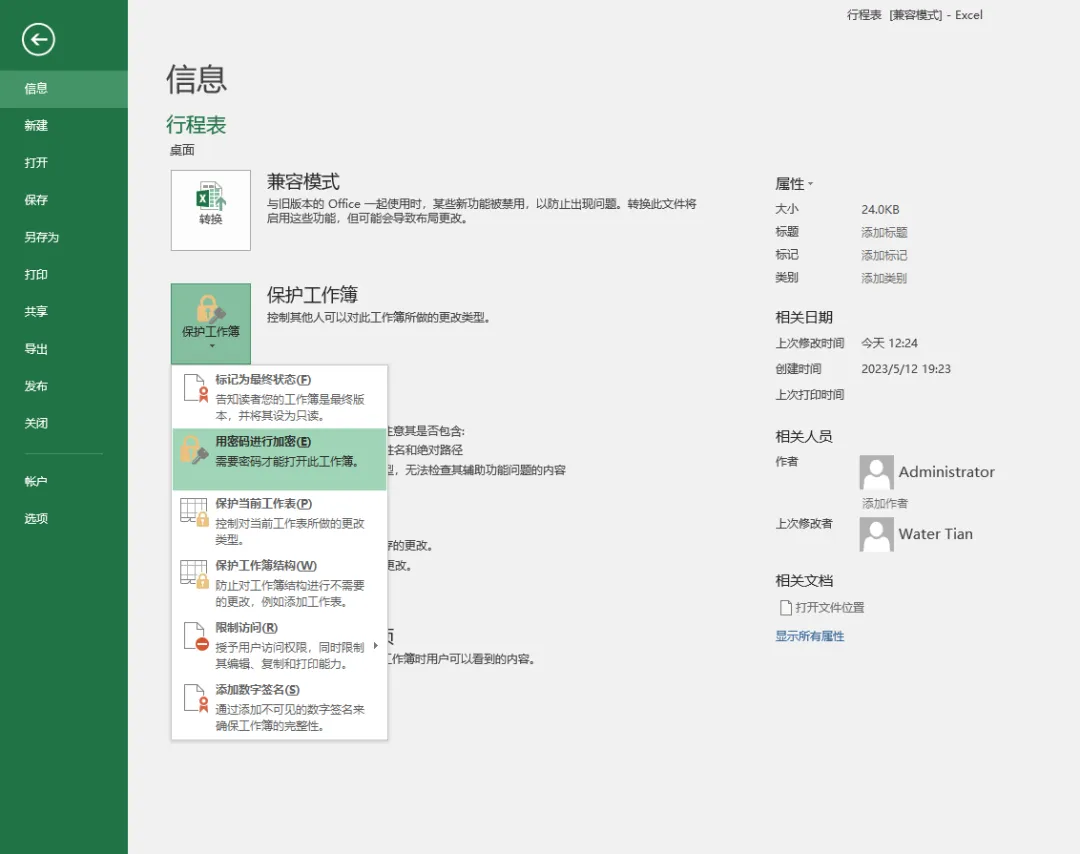Click 发布 in the sidebar
Screen dimensions: 1080x854
click(x=63, y=386)
